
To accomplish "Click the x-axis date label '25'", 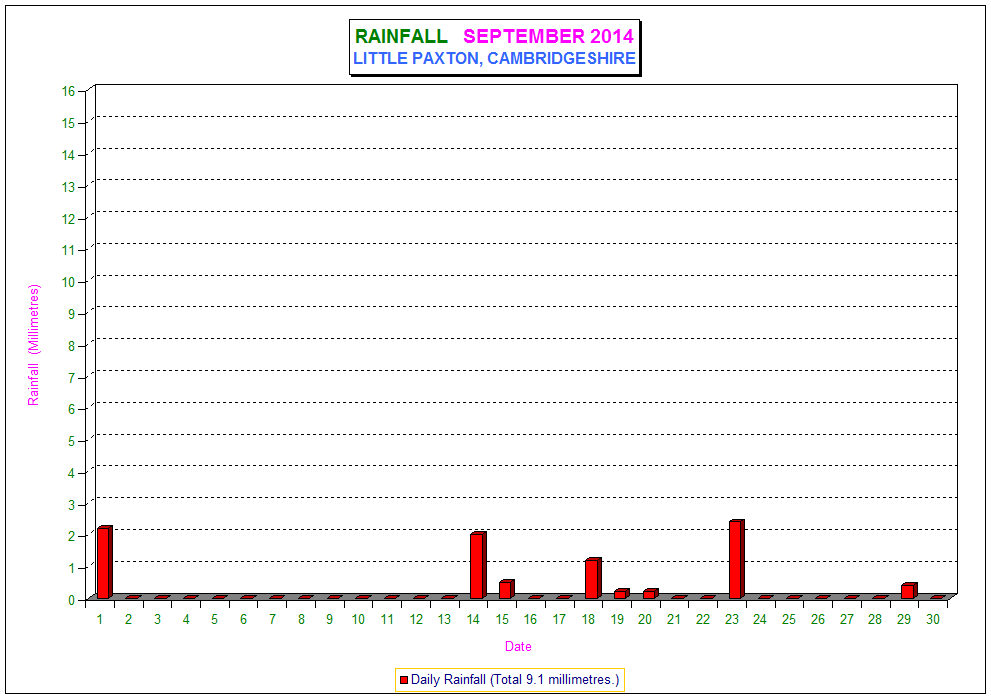I will coord(789,620).
